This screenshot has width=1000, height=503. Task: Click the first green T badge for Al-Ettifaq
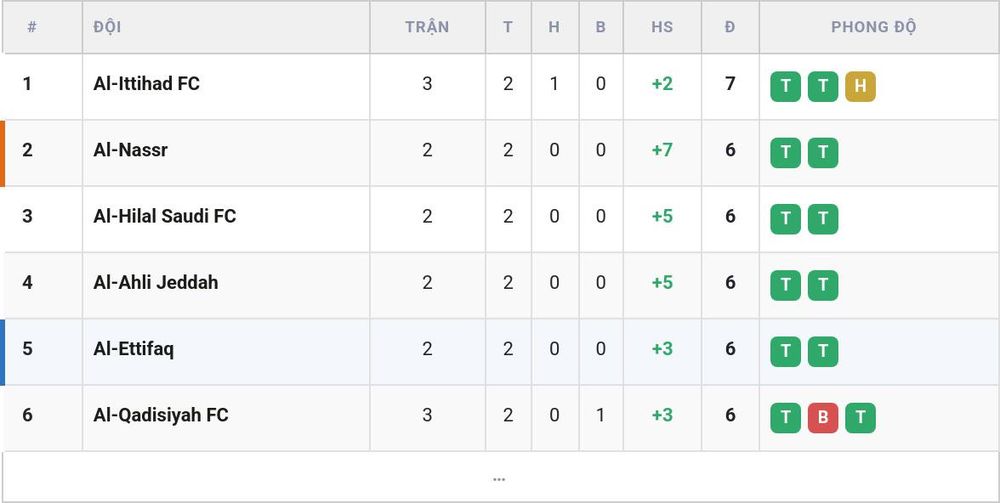785,352
